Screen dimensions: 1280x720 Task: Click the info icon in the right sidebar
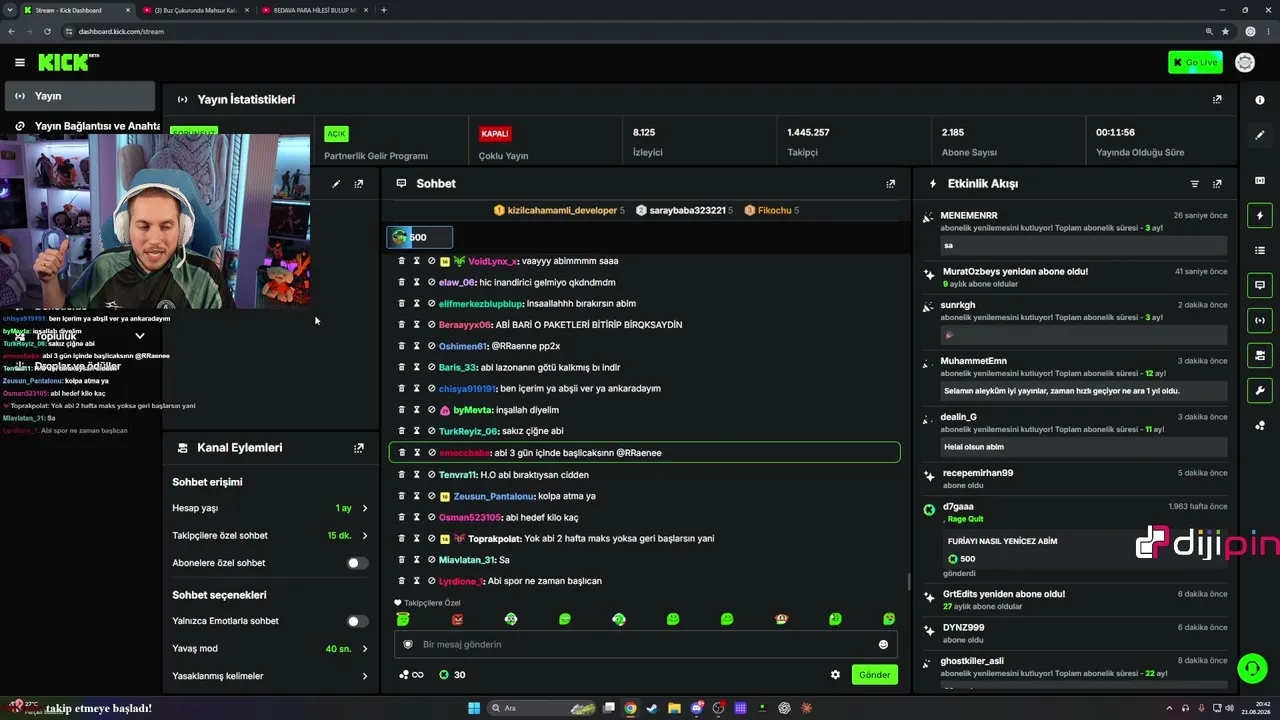[x=1260, y=100]
